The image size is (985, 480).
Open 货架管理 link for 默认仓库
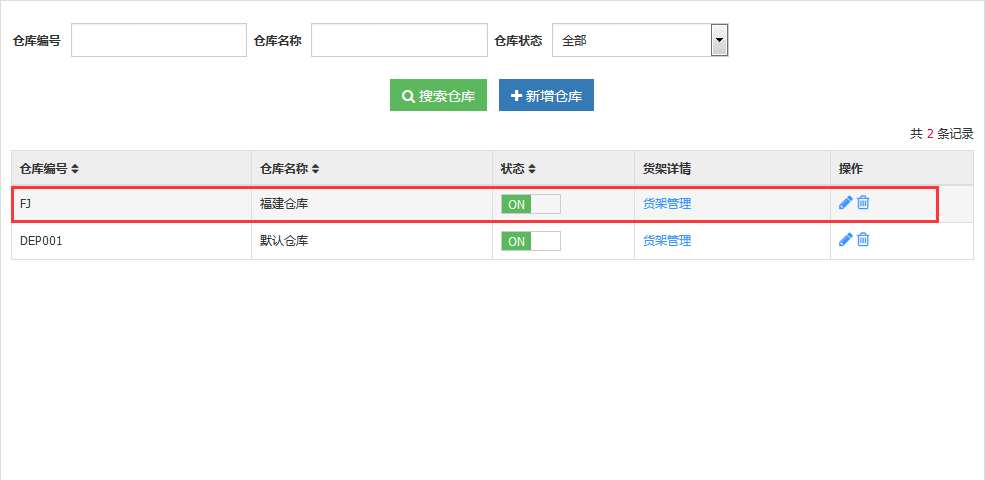[667, 241]
